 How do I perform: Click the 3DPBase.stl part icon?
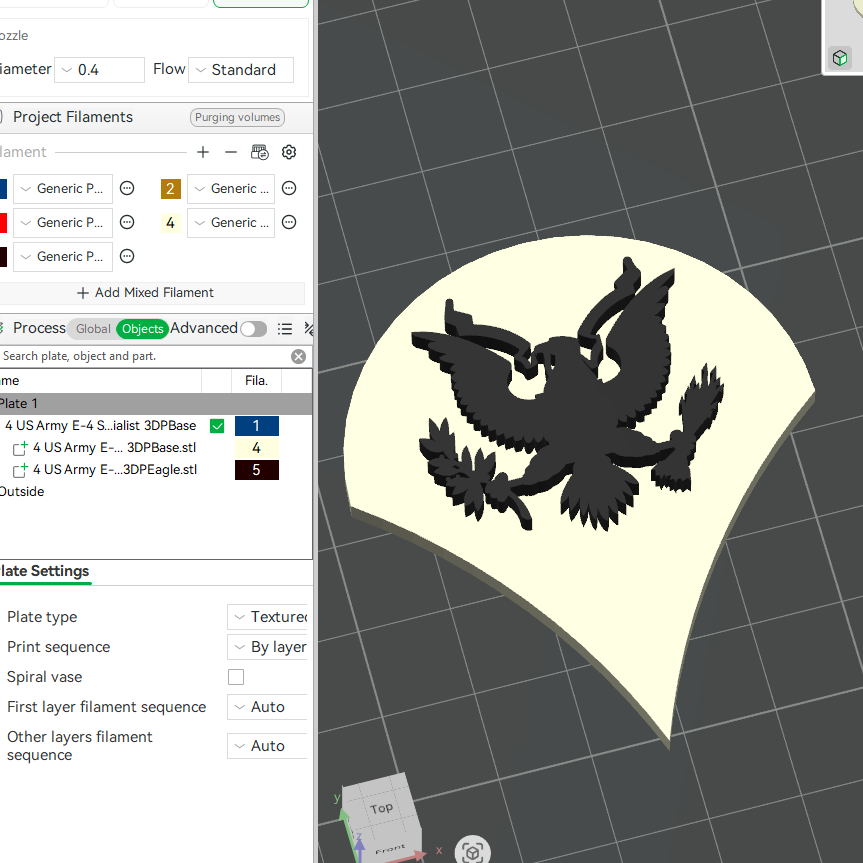pyautogui.click(x=20, y=448)
